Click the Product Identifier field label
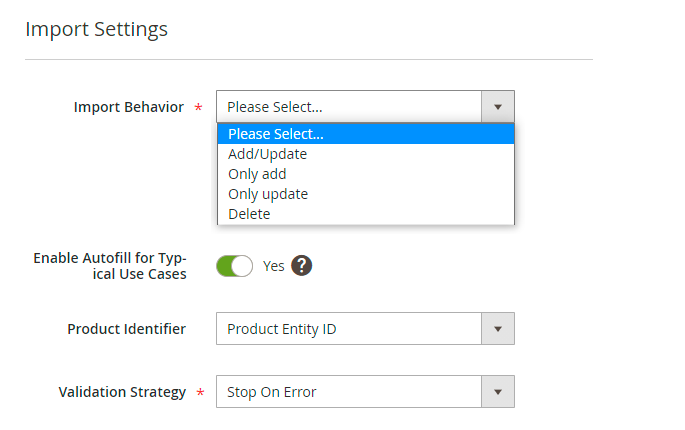The height and width of the screenshot is (430, 685). point(126,329)
